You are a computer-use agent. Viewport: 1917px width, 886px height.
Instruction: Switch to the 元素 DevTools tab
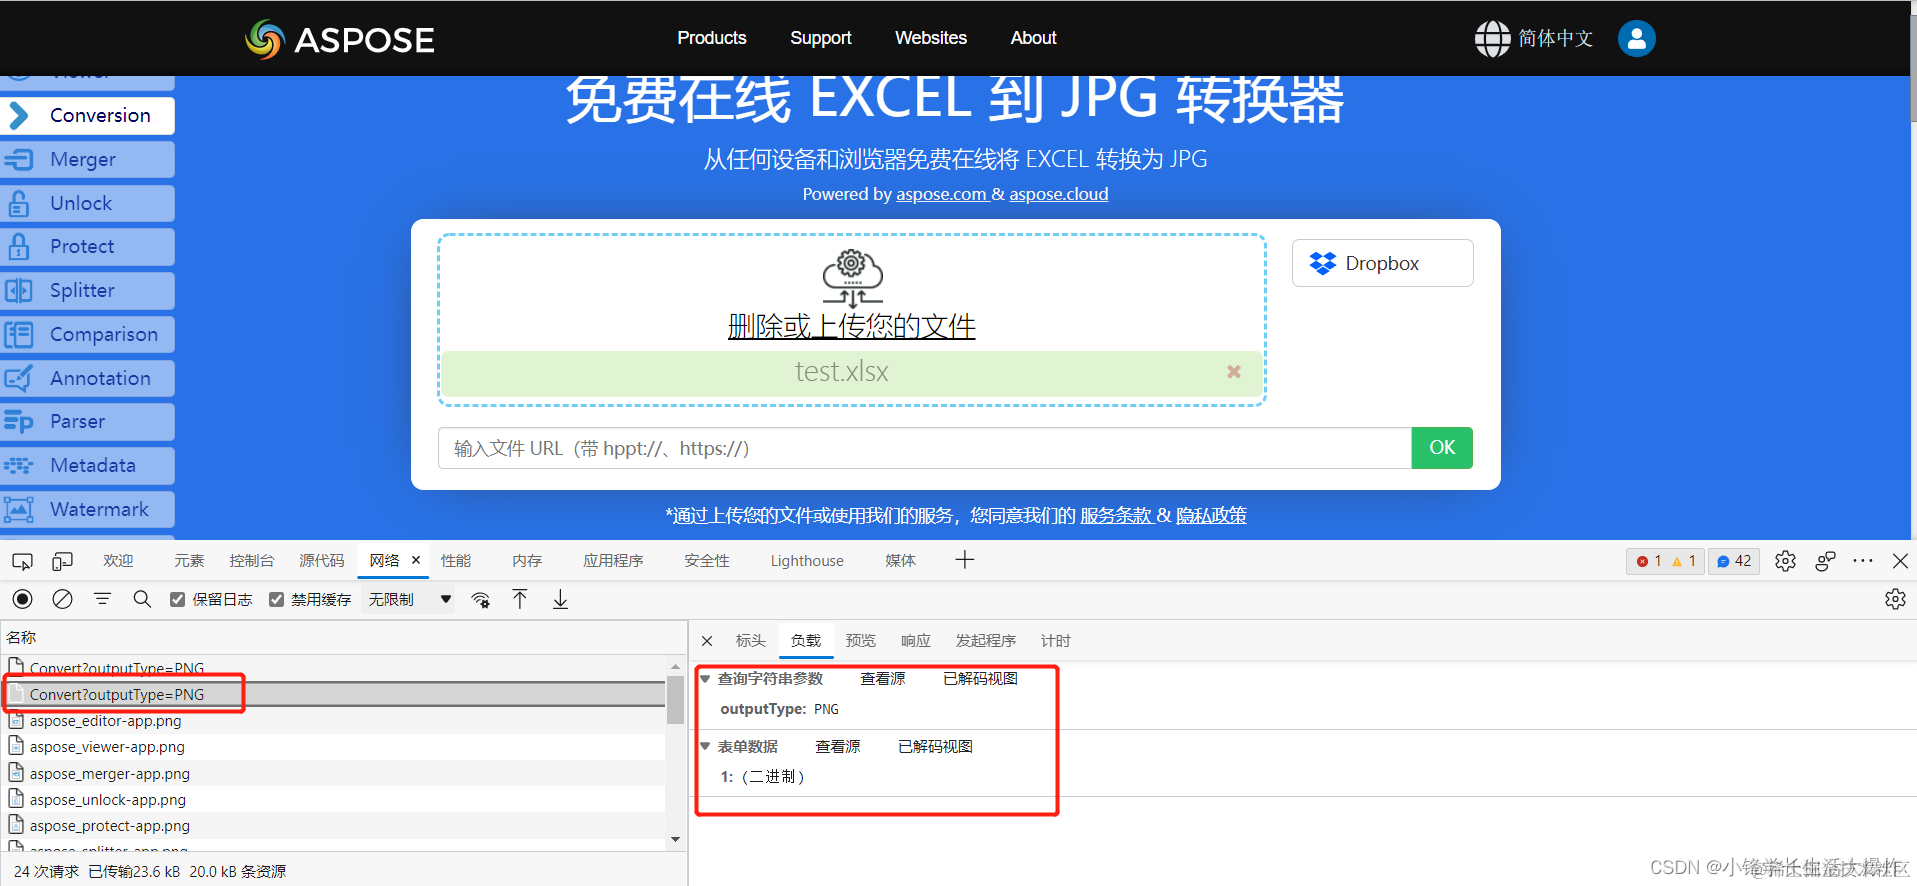[x=189, y=561]
